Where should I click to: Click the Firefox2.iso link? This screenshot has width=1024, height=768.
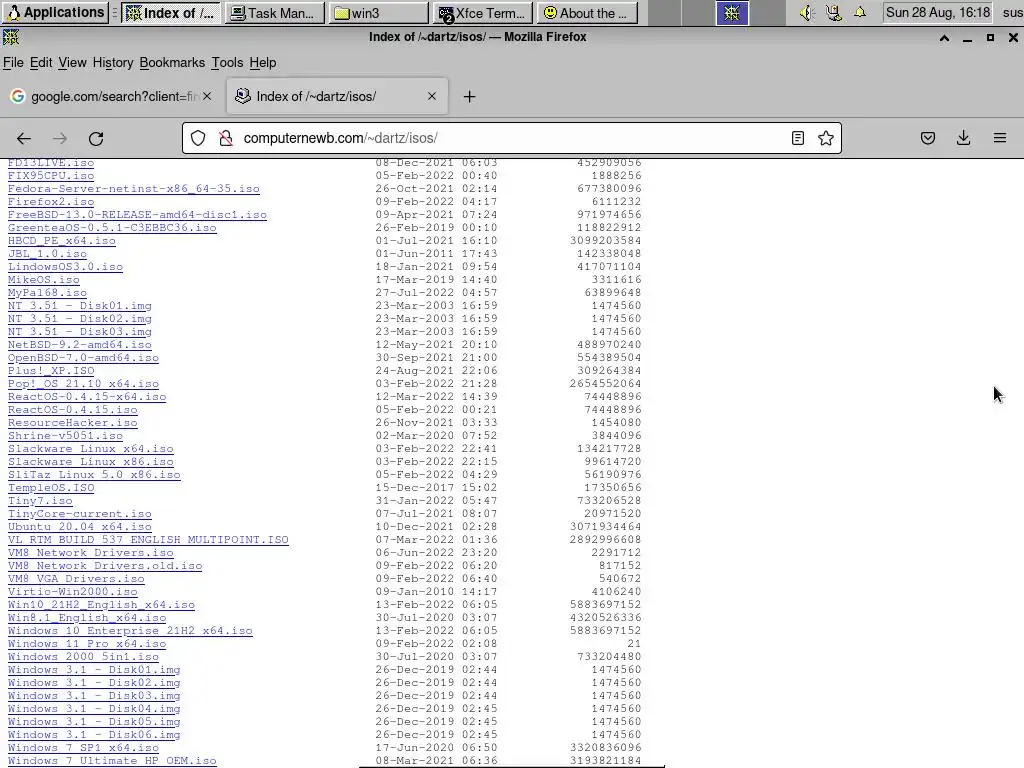51,202
